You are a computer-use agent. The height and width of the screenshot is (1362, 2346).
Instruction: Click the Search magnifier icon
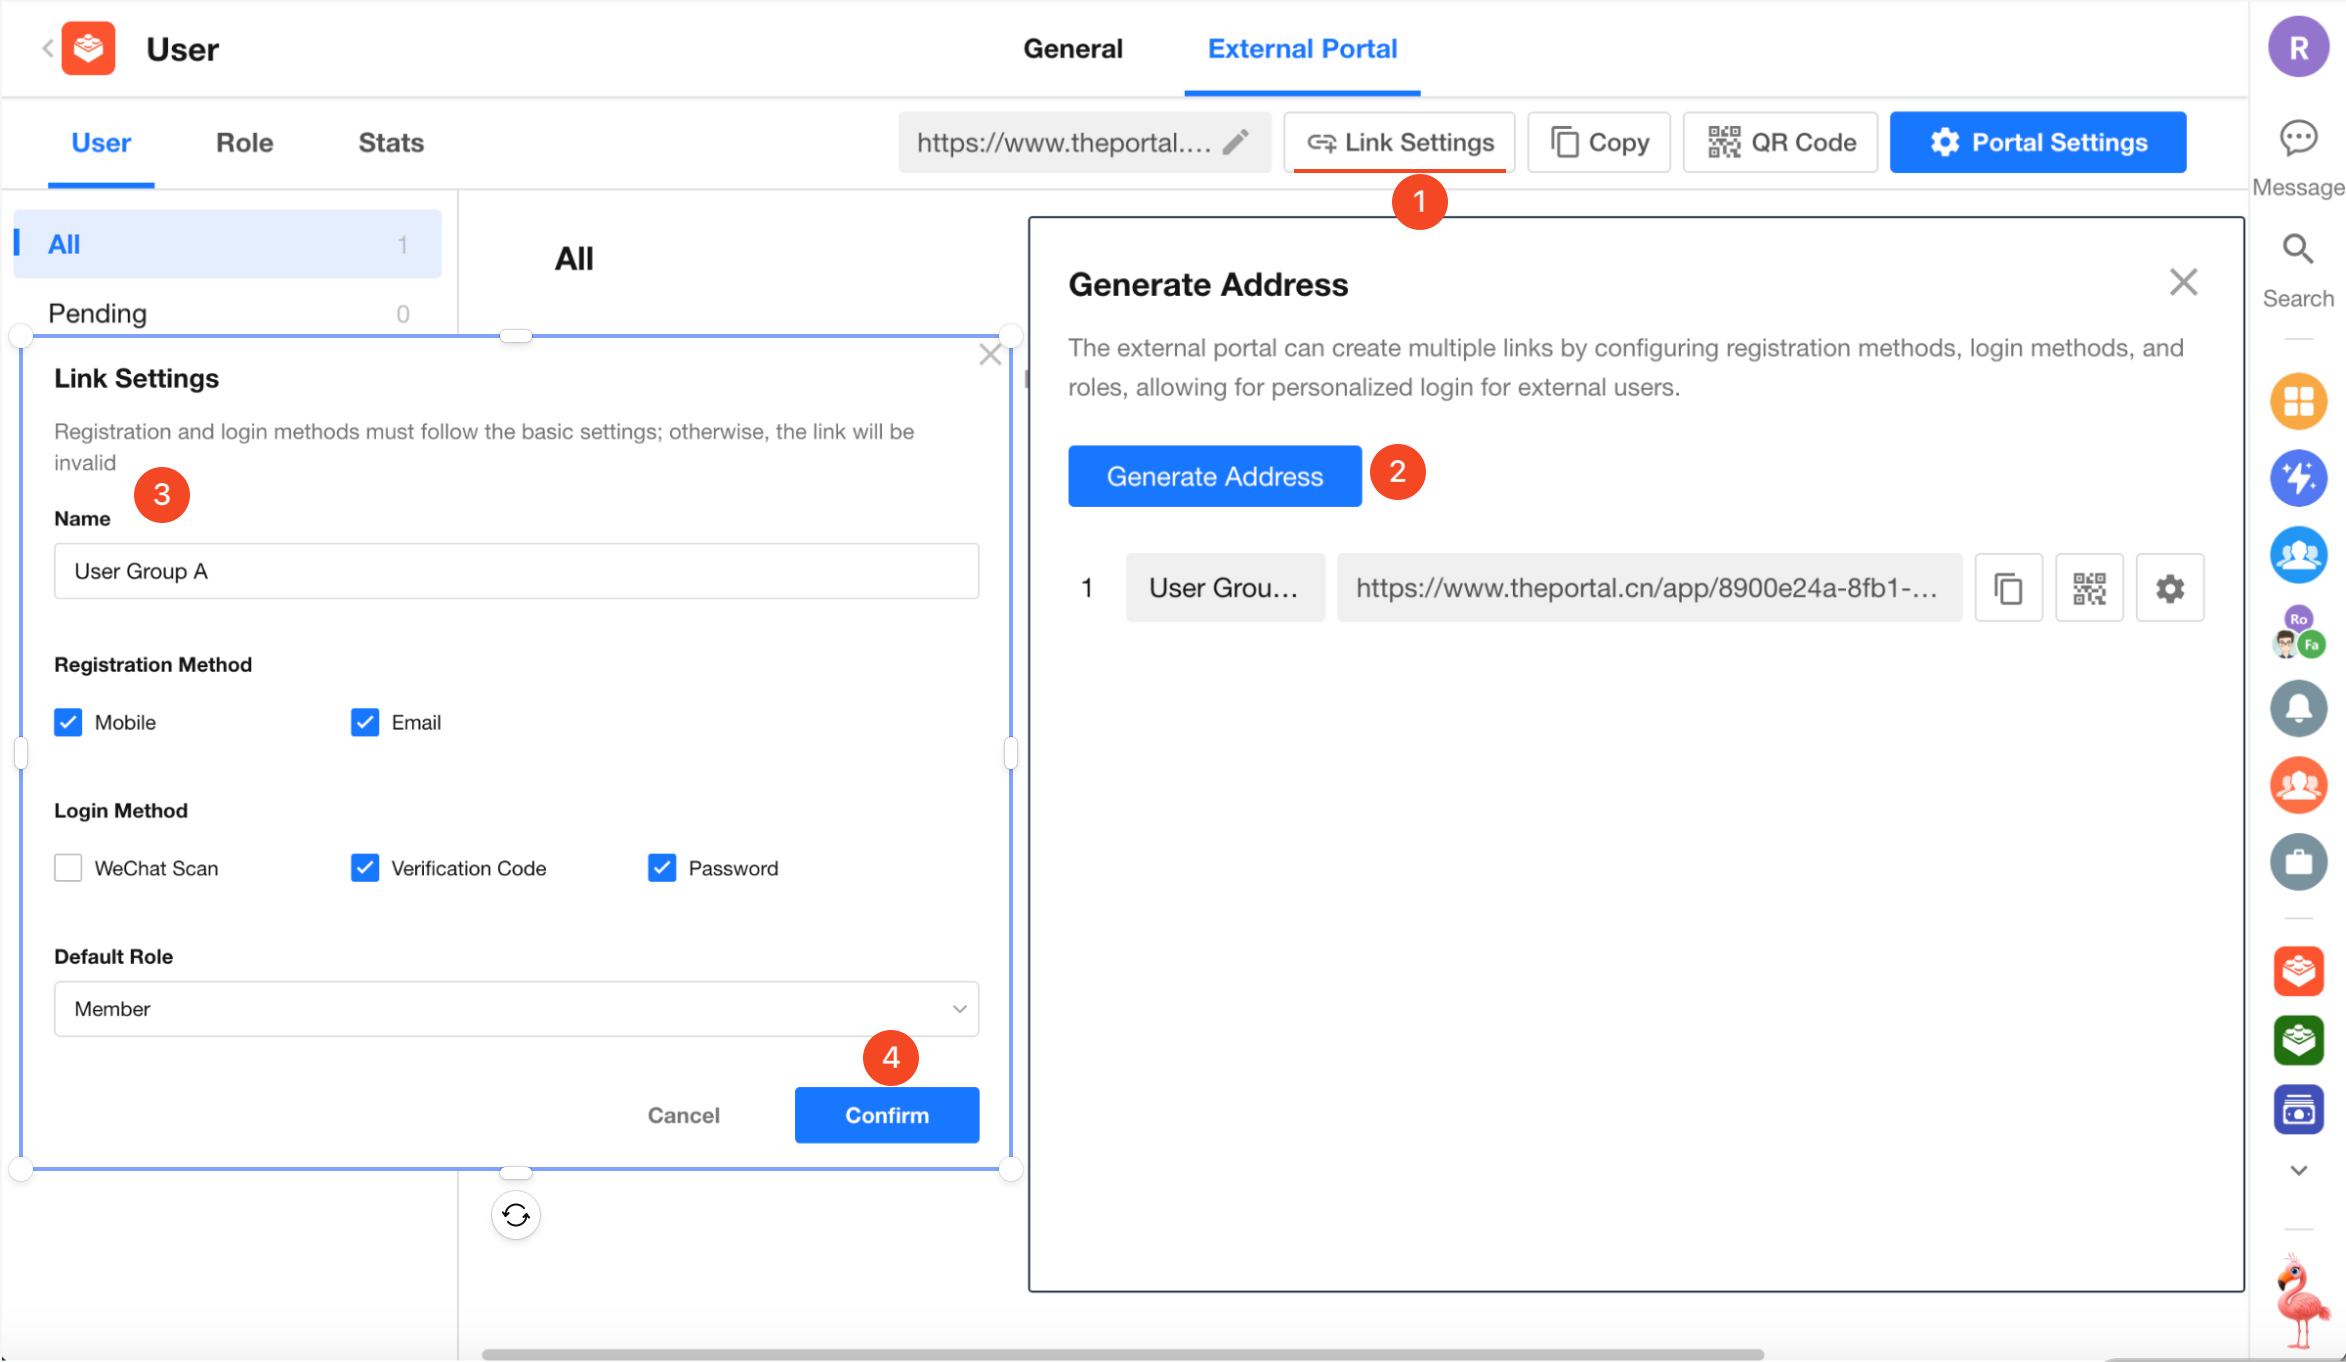click(x=2298, y=249)
